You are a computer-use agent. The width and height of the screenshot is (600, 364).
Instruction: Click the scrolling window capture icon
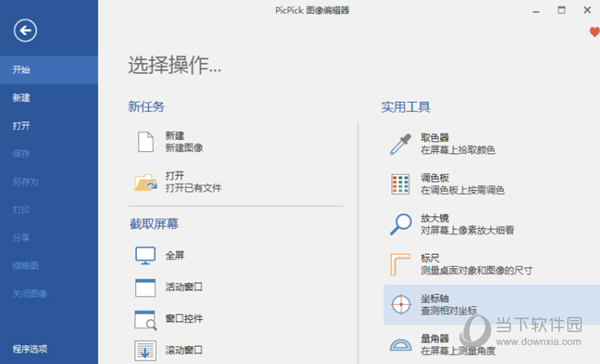click(145, 350)
